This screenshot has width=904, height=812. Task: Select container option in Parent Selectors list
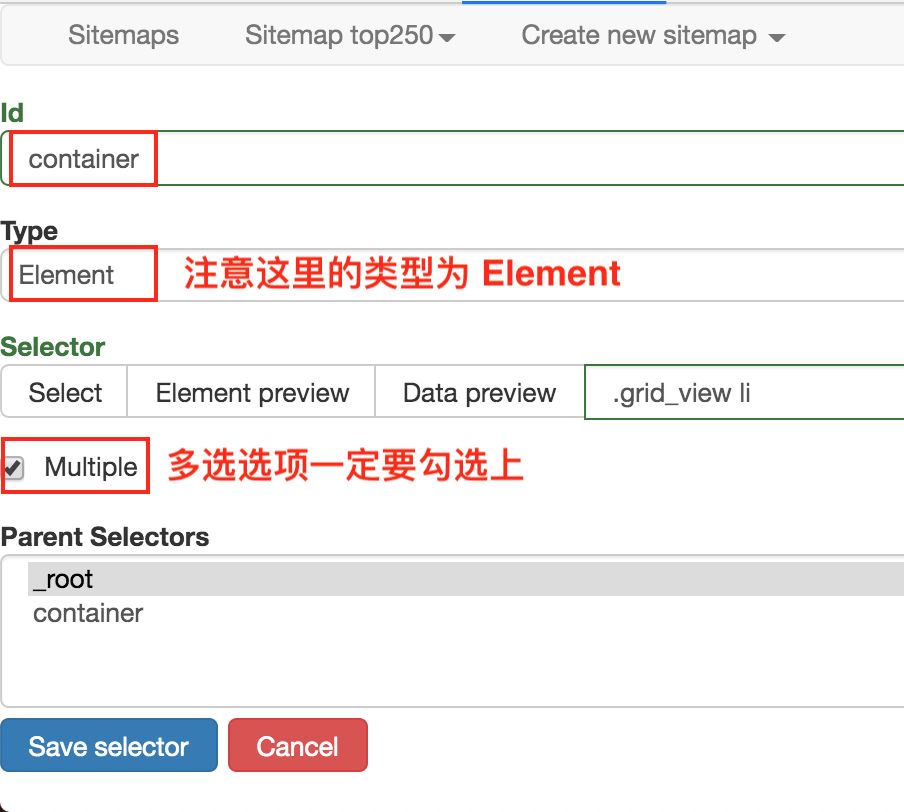click(x=88, y=613)
